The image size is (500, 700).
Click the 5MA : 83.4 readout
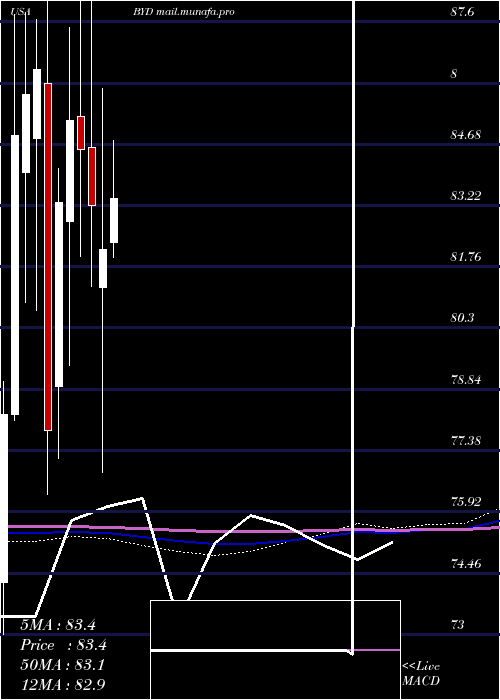58,625
